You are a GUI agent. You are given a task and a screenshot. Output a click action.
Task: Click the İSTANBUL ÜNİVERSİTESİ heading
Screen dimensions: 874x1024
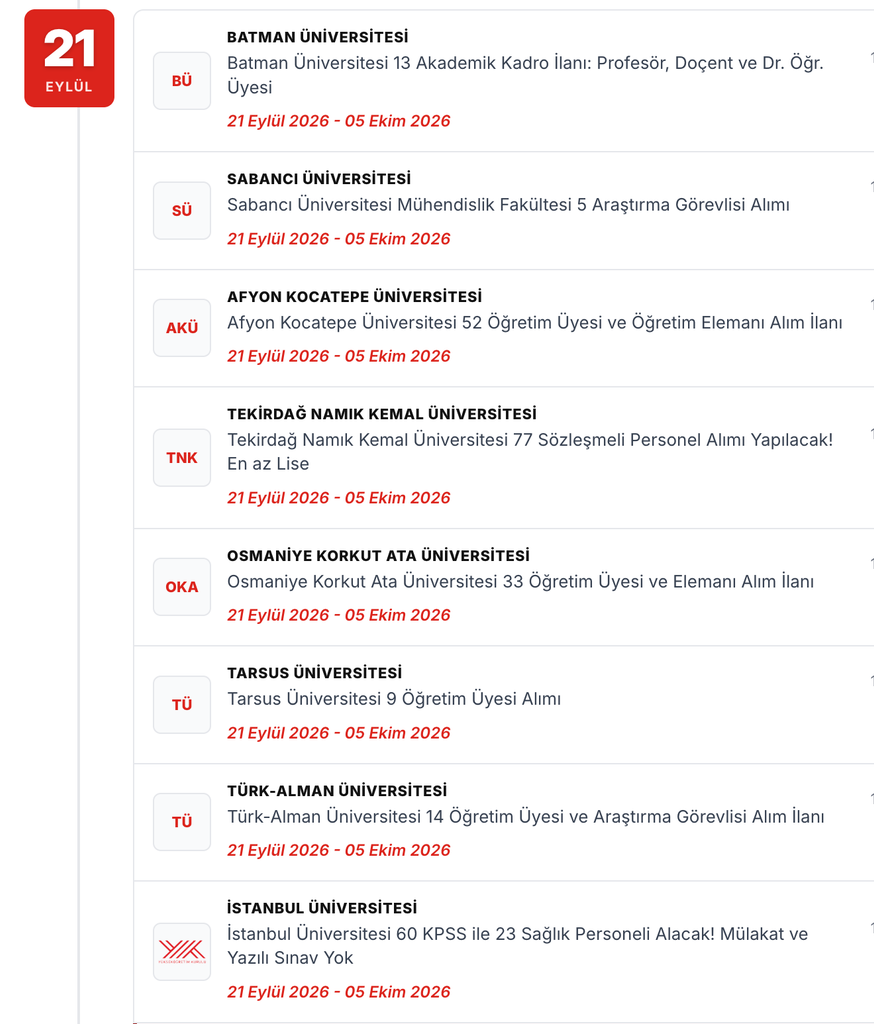pos(322,908)
